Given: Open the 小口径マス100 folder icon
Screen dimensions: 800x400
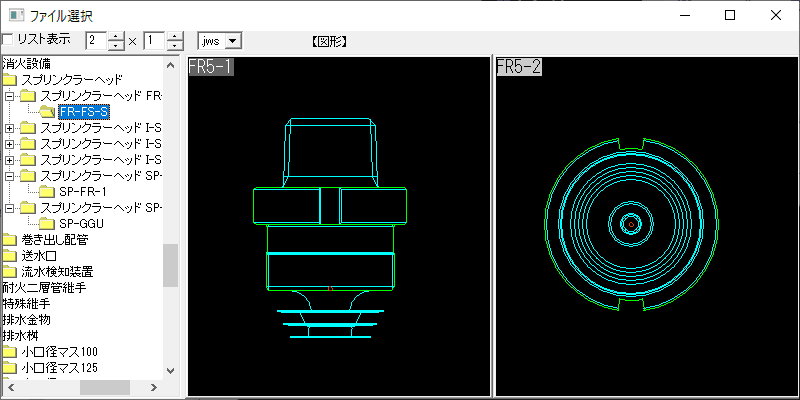Looking at the screenshot, I should pos(10,352).
